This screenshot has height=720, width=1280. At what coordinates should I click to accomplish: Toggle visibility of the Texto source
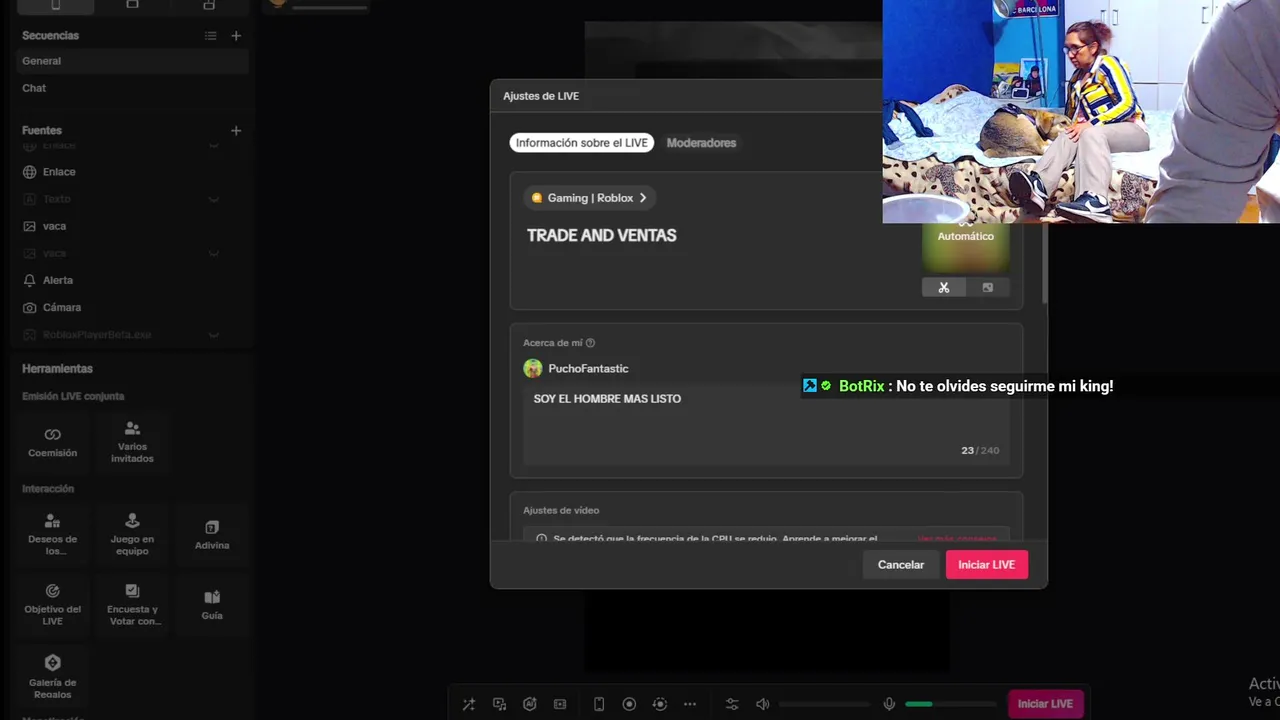click(x=213, y=199)
